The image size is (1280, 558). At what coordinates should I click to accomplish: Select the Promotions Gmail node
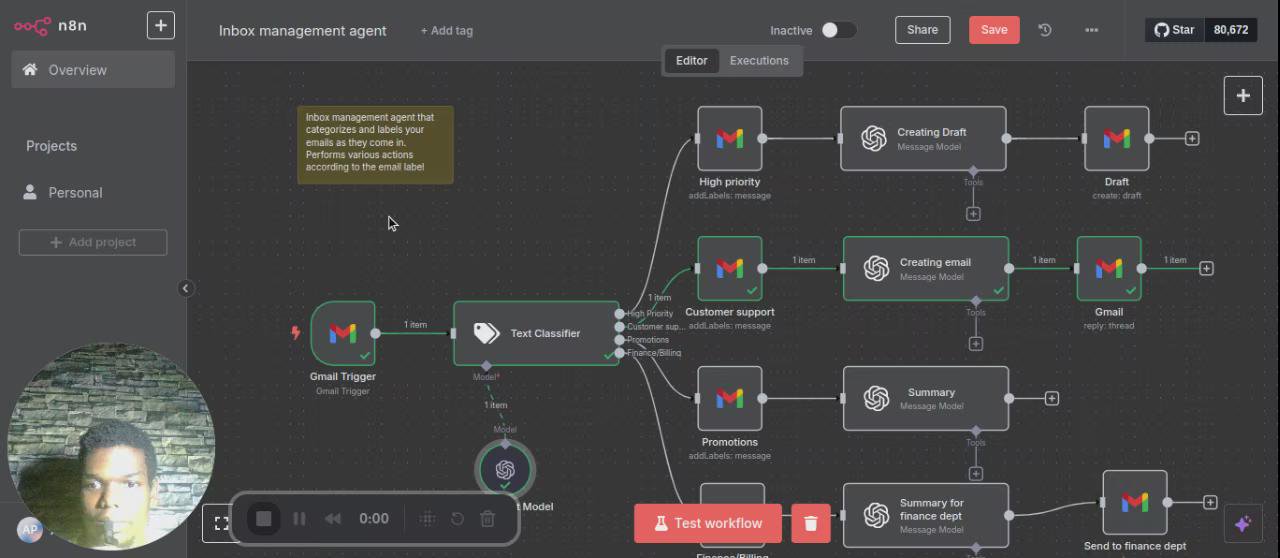(730, 398)
